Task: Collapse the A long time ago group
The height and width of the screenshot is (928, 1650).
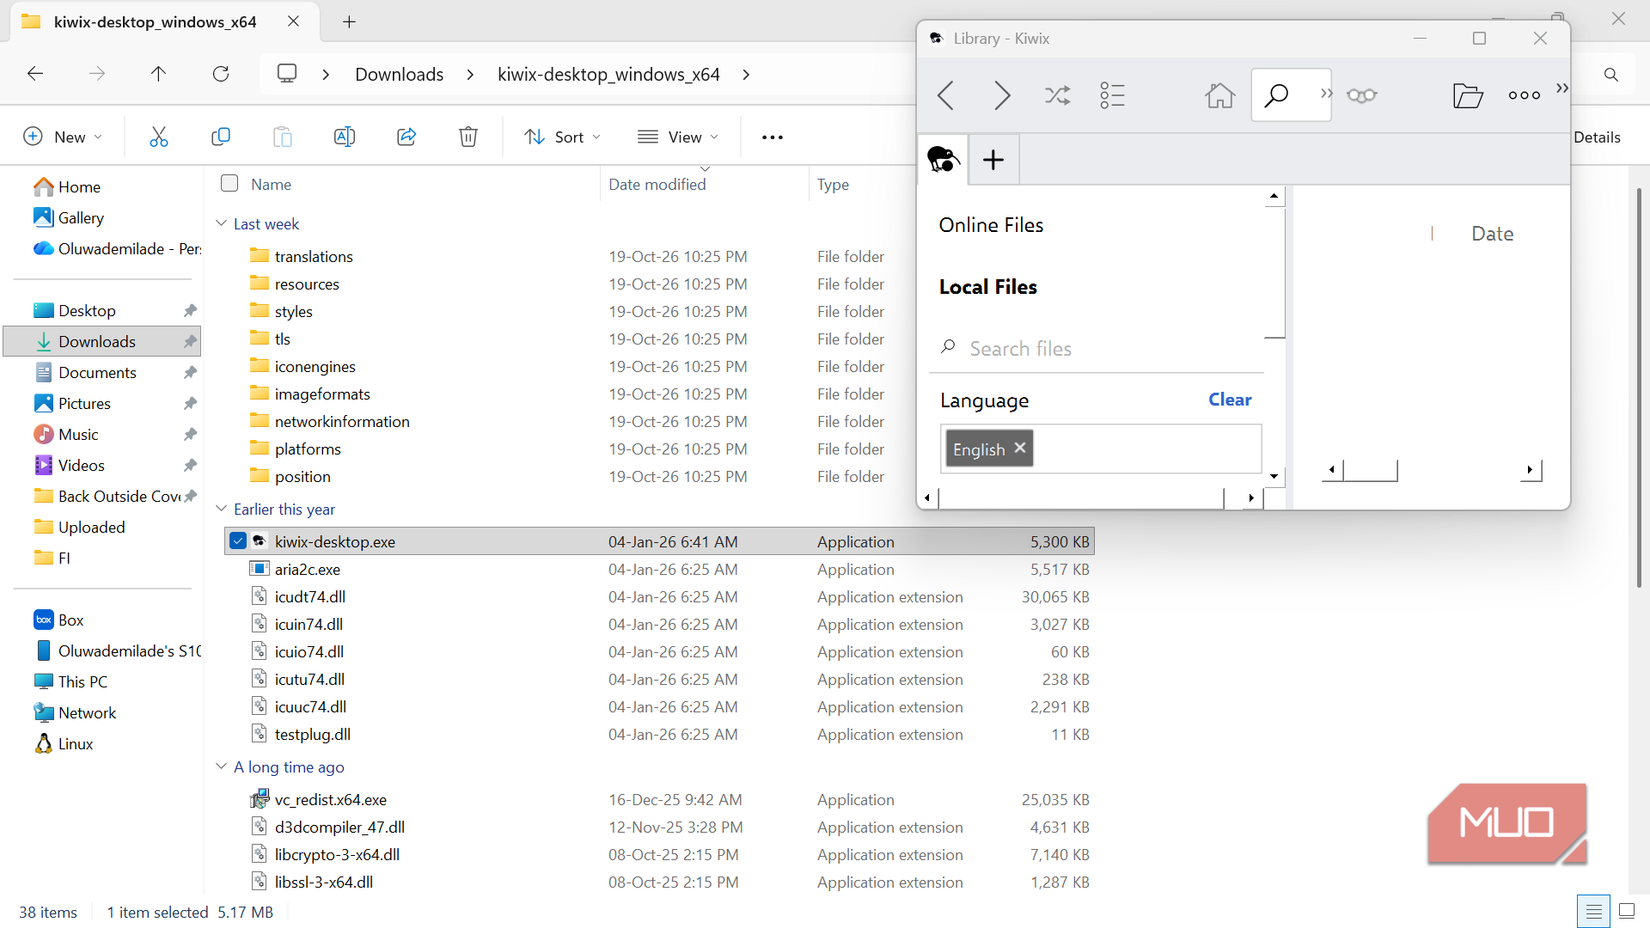Action: point(221,767)
